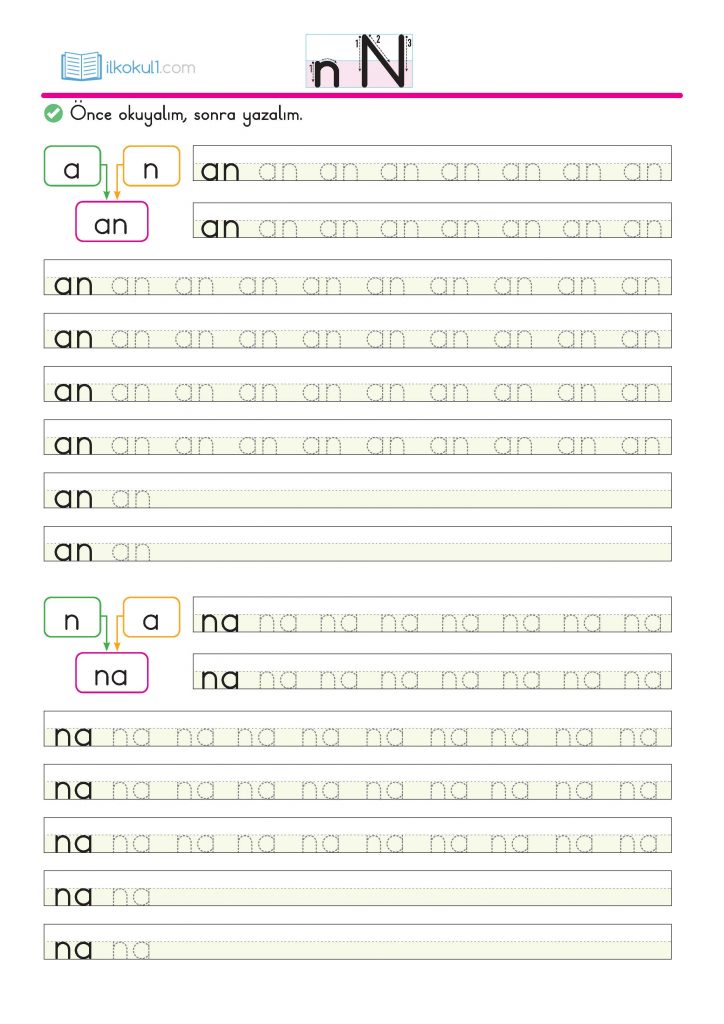Click the orange box containing letter n

click(x=151, y=168)
